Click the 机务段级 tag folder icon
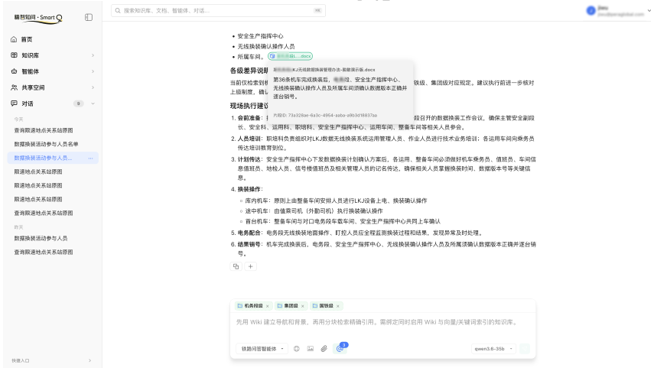This screenshot has height=372, width=651. 240,306
